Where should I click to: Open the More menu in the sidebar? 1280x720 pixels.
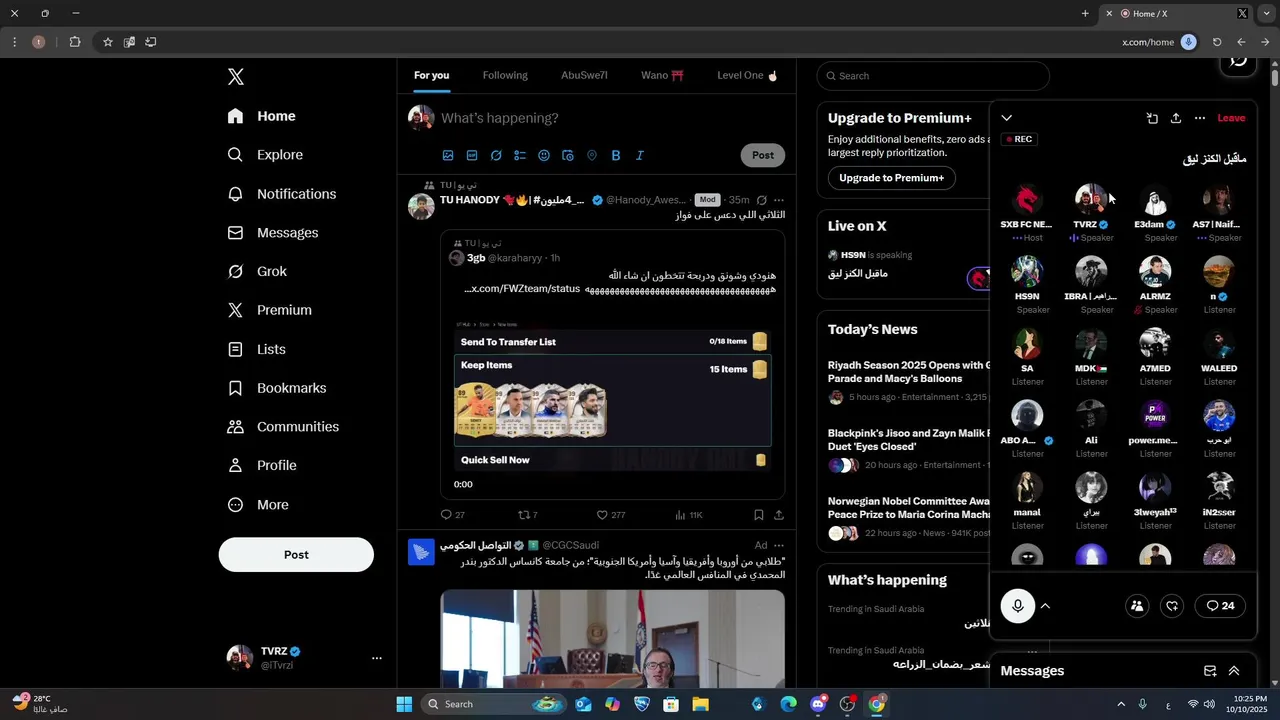(258, 505)
